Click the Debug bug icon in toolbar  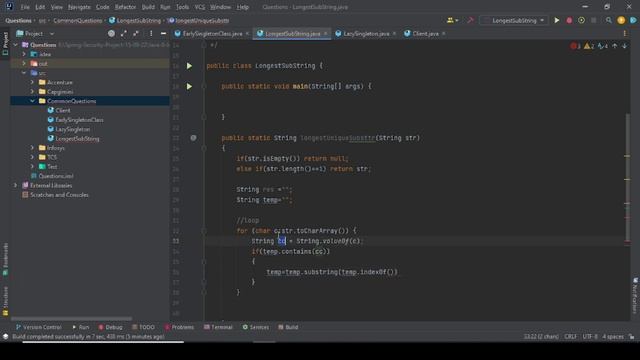tap(569, 20)
